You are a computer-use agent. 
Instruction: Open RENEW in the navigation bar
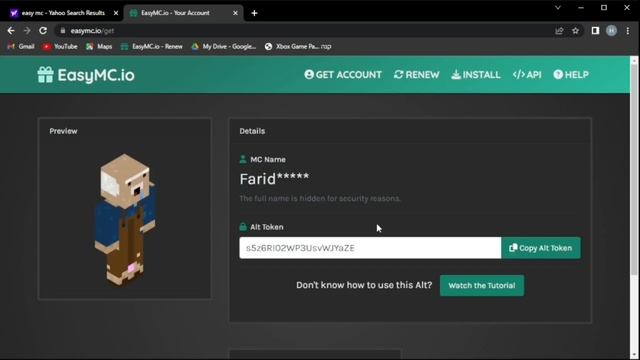coord(417,75)
